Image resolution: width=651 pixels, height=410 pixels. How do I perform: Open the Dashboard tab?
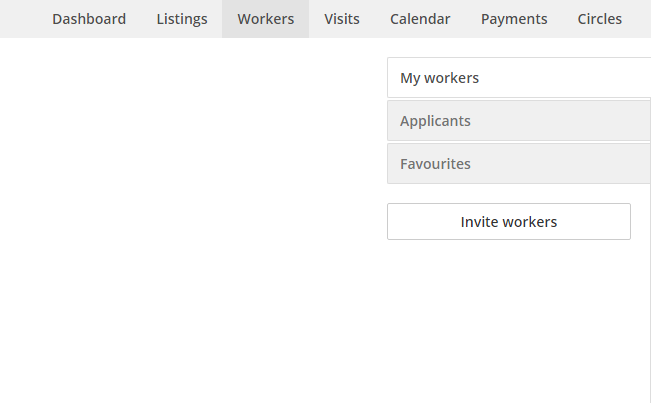point(89,19)
